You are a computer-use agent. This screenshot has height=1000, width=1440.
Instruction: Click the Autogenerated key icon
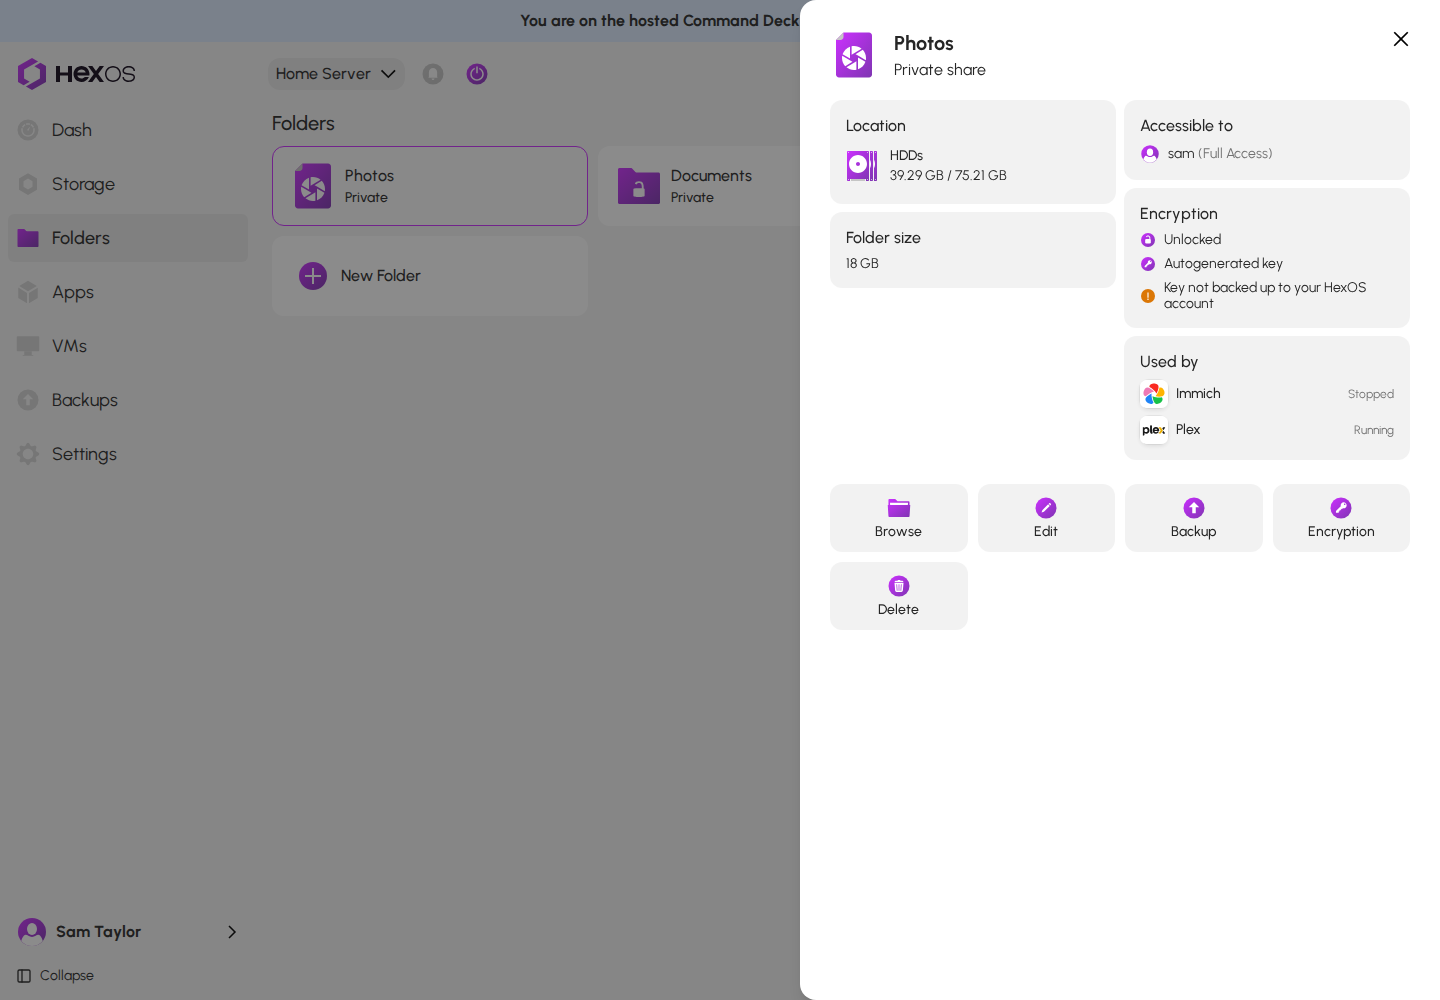[1148, 264]
